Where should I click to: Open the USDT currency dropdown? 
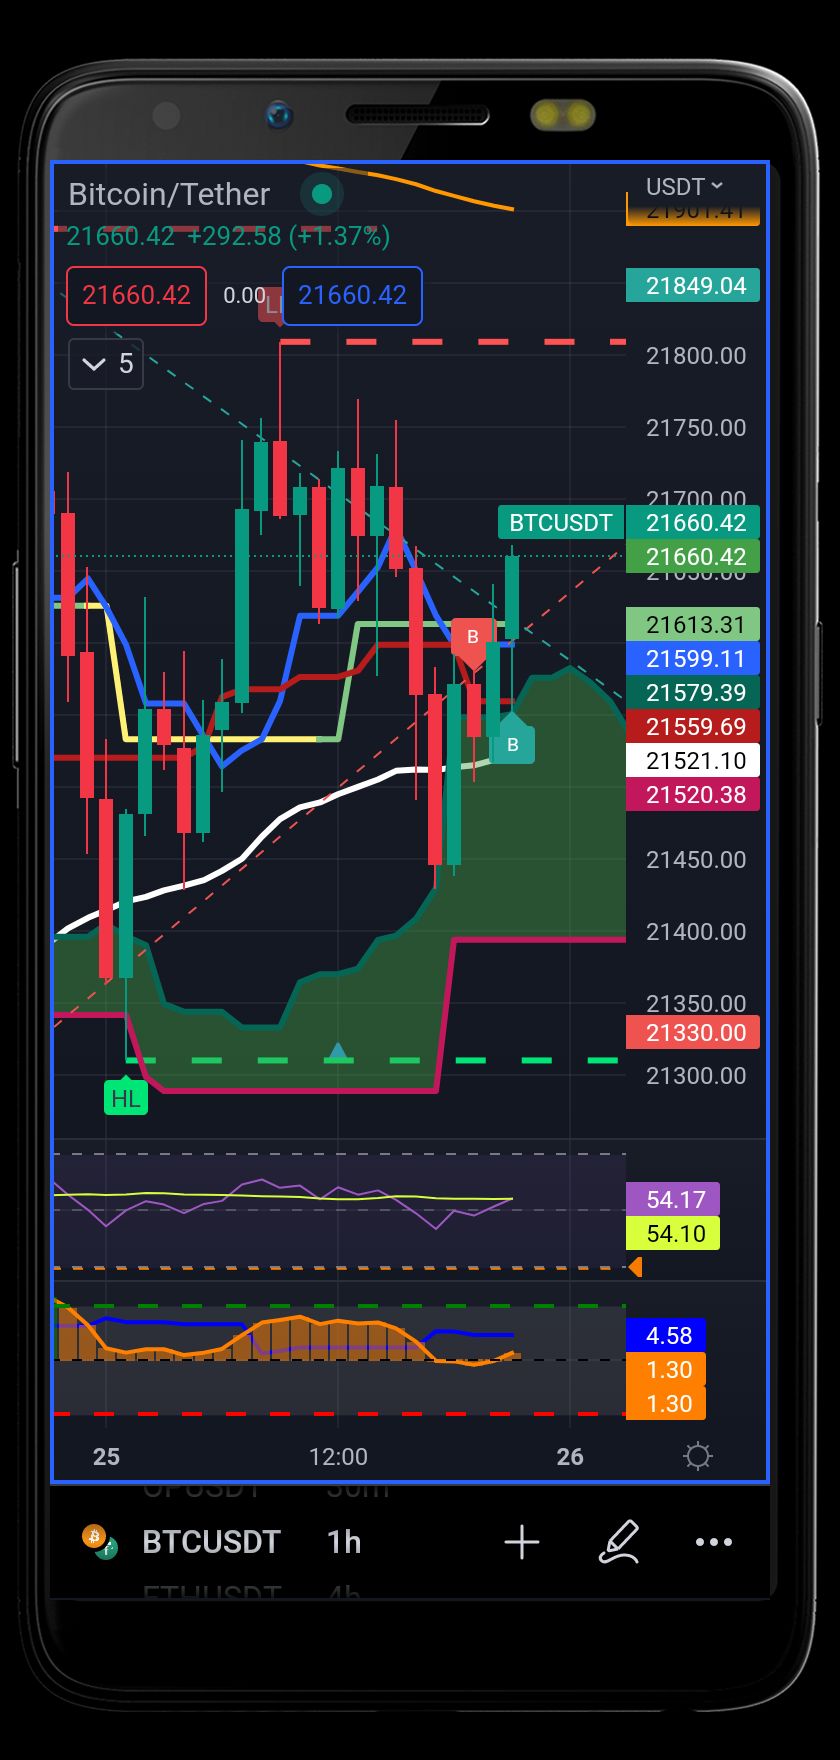click(x=685, y=187)
